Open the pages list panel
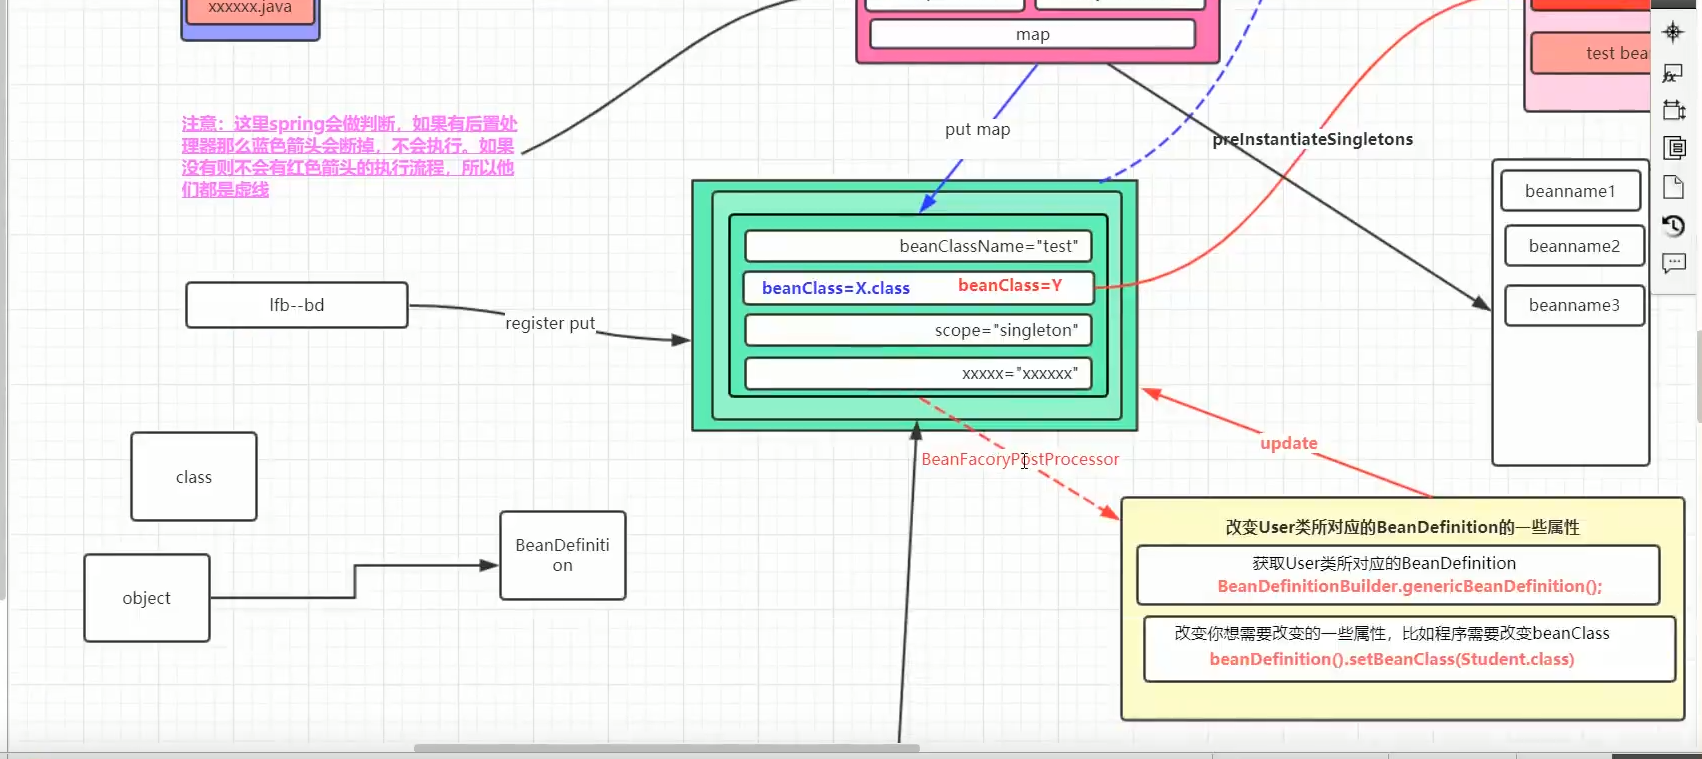Image resolution: width=1702 pixels, height=759 pixels. (x=1673, y=148)
